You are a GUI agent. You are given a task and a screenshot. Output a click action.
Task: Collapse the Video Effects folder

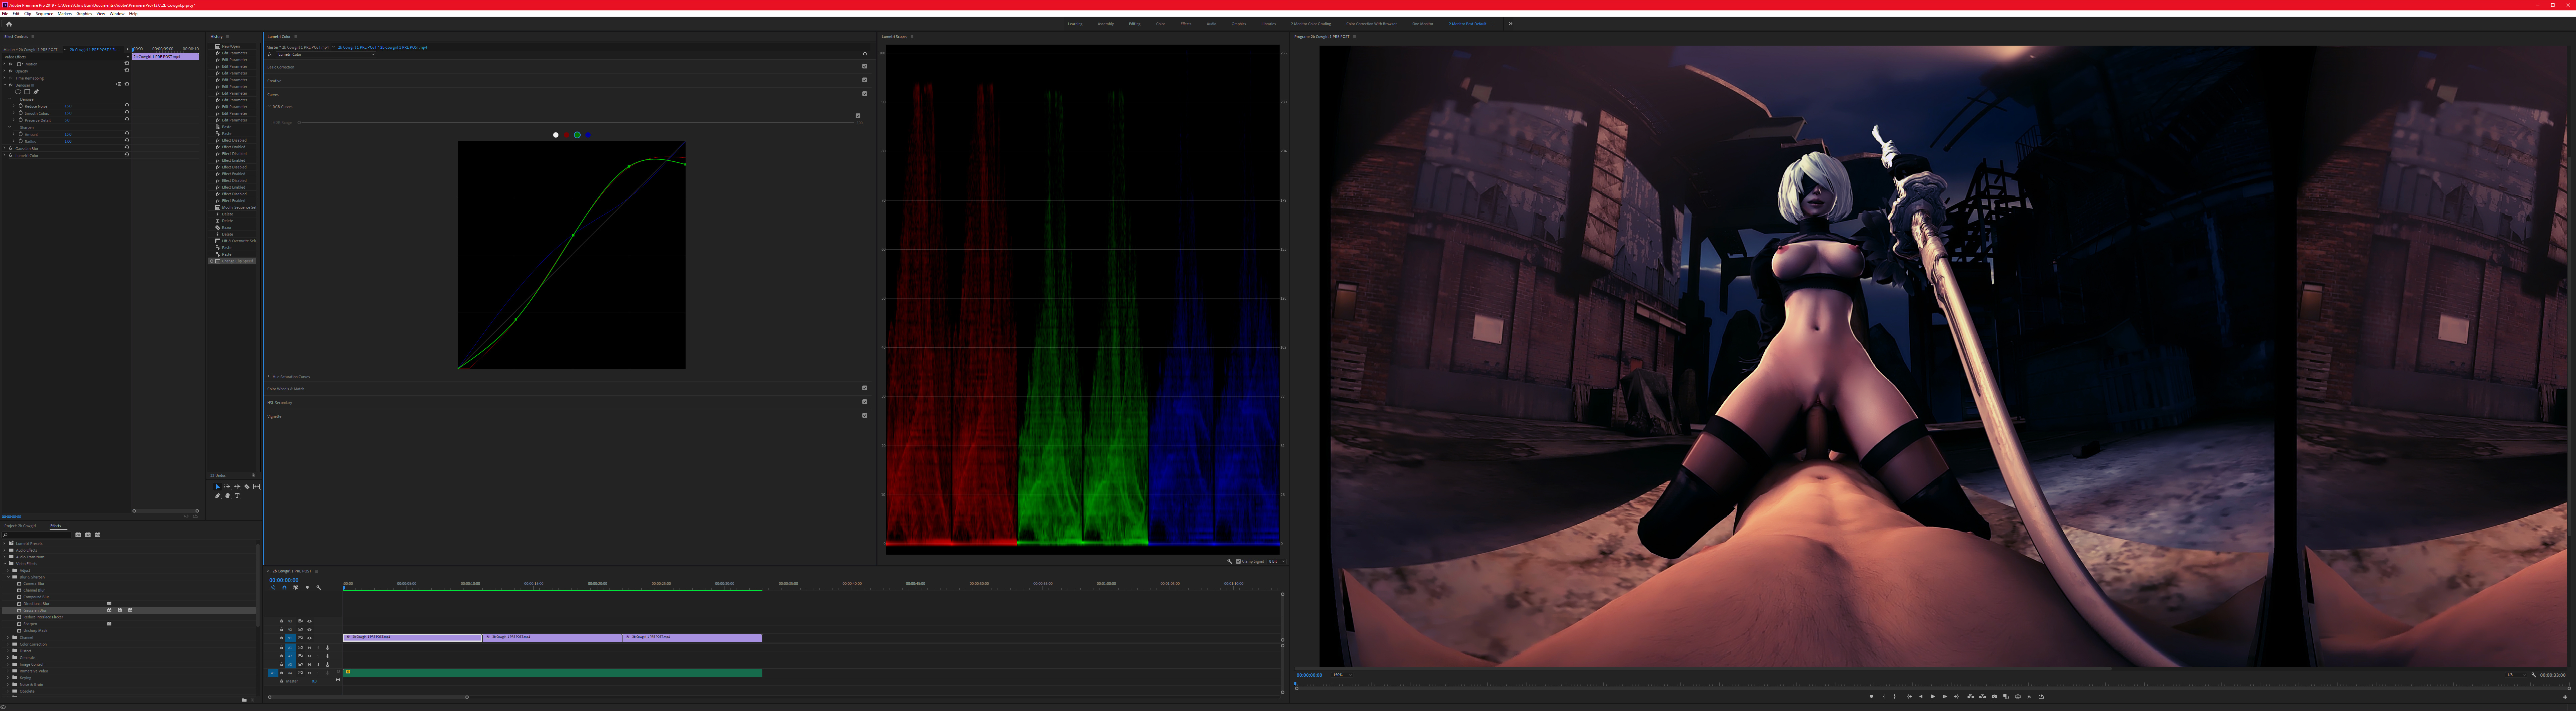[x=5, y=564]
